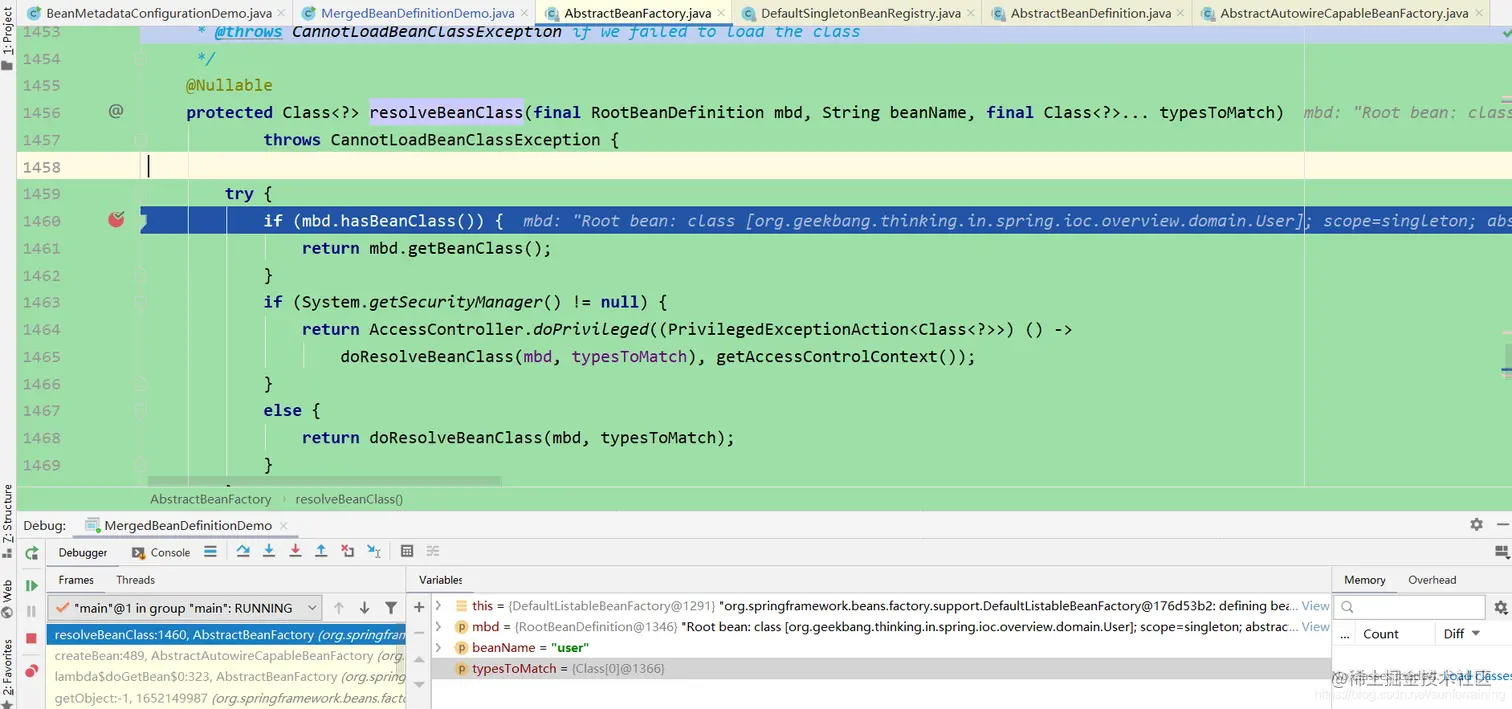Toggle code fold at line 1463
The height and width of the screenshot is (709, 1512).
click(141, 301)
